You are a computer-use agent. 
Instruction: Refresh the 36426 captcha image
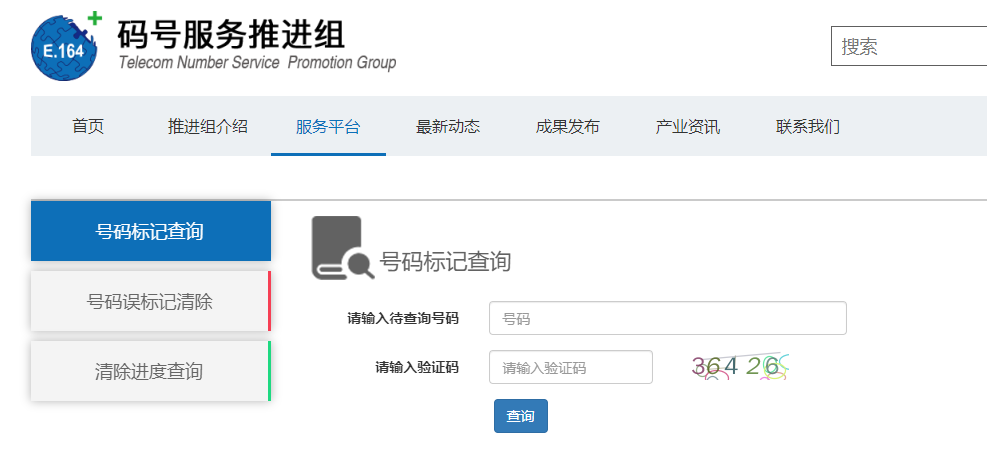[740, 366]
